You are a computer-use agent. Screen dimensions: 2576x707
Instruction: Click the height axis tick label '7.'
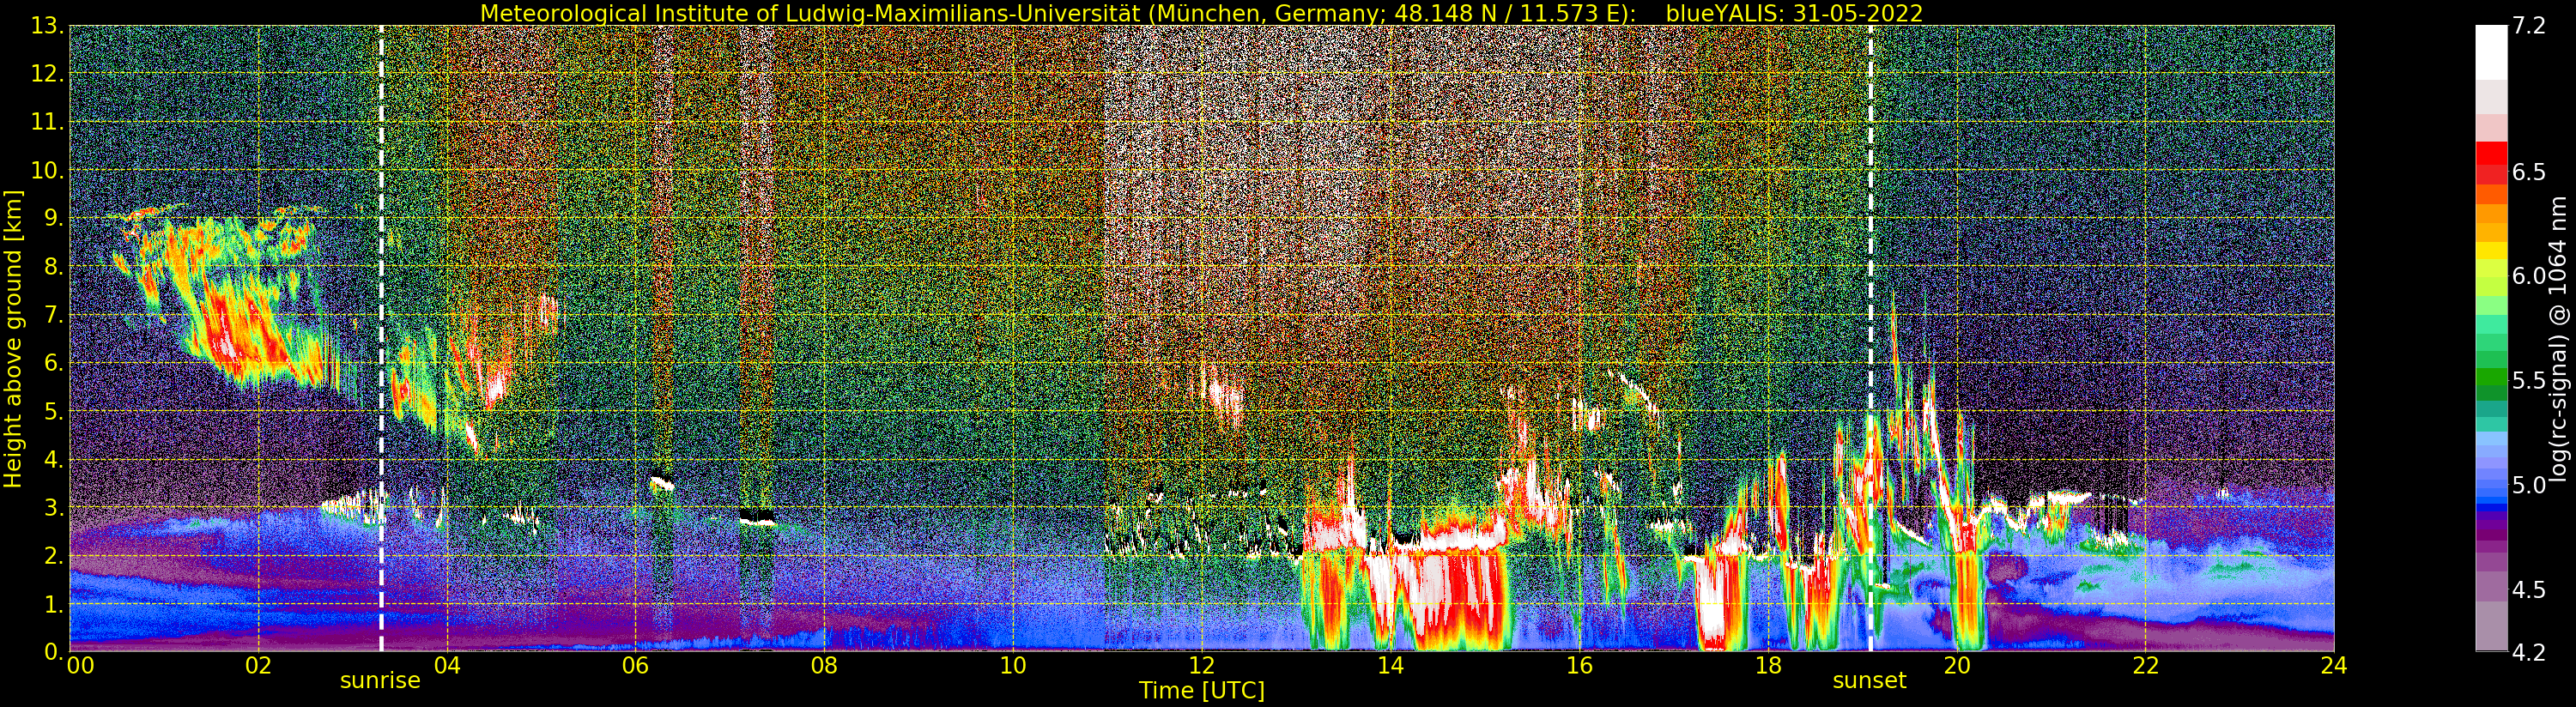tap(53, 315)
